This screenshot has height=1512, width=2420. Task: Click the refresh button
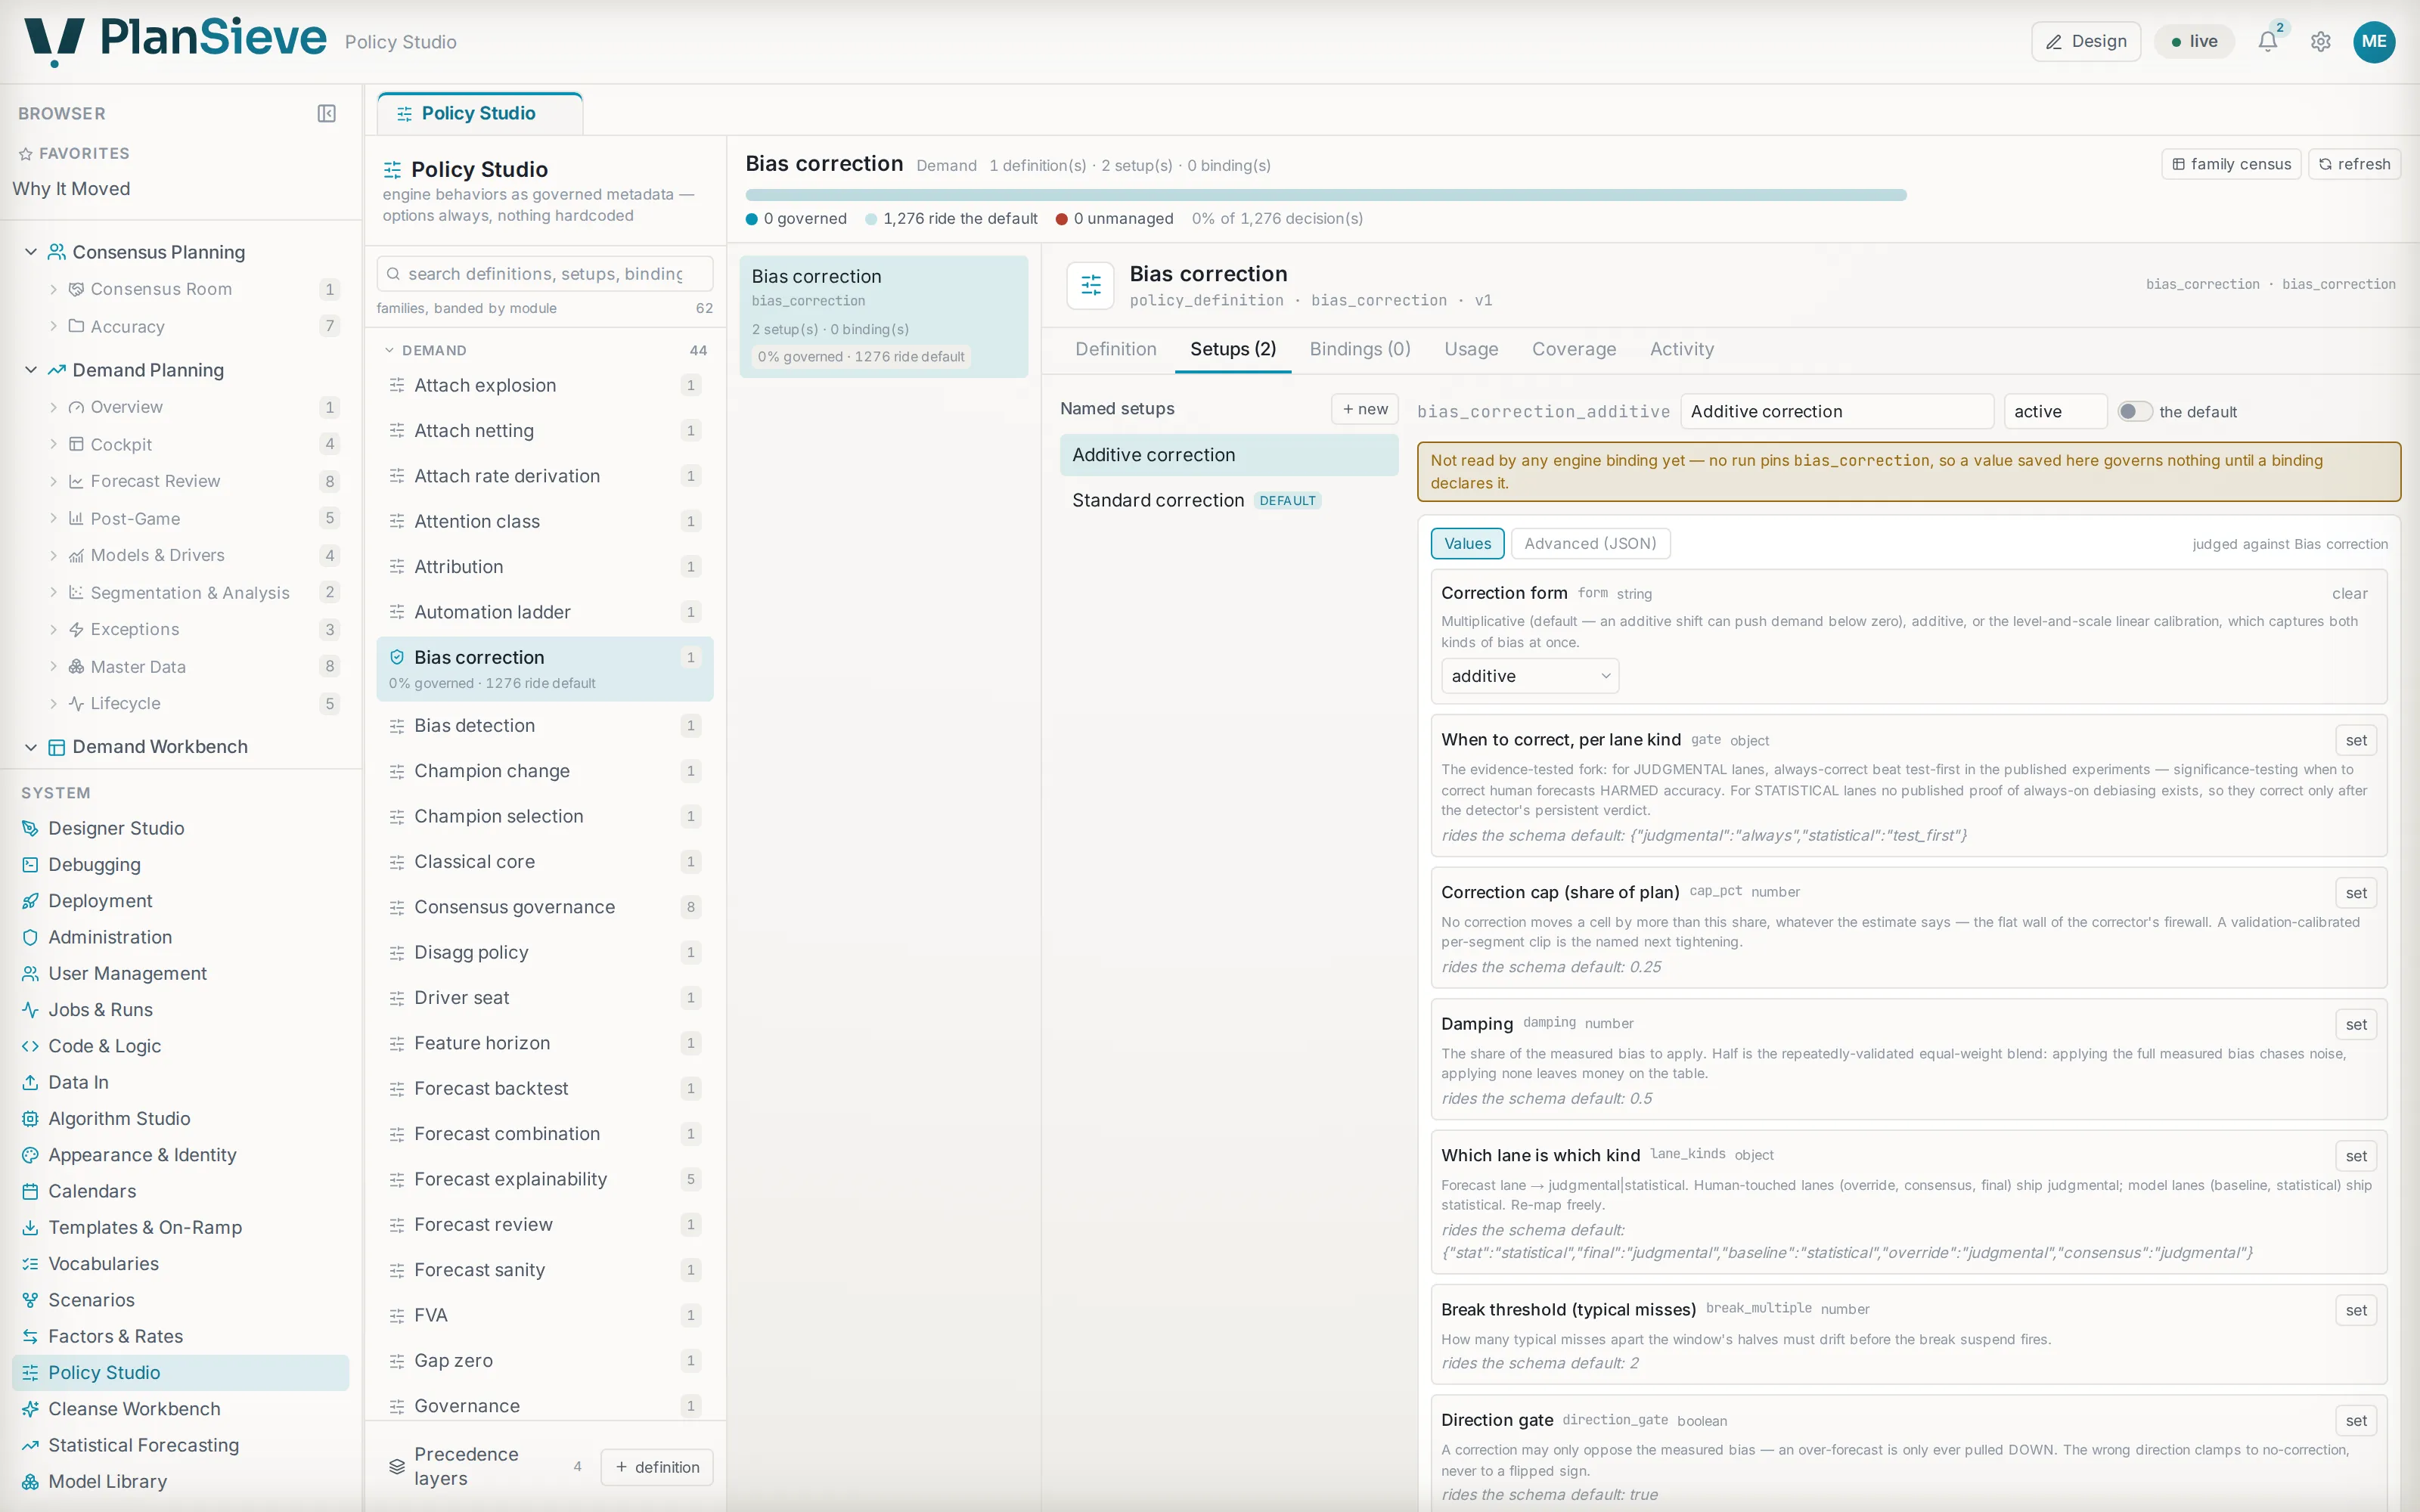coord(2354,164)
